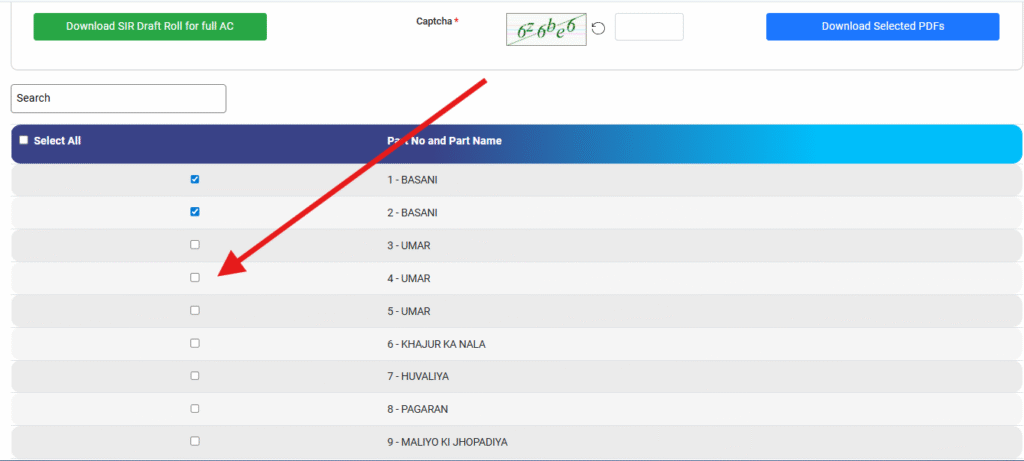Focus the captcha text input box

click(649, 27)
